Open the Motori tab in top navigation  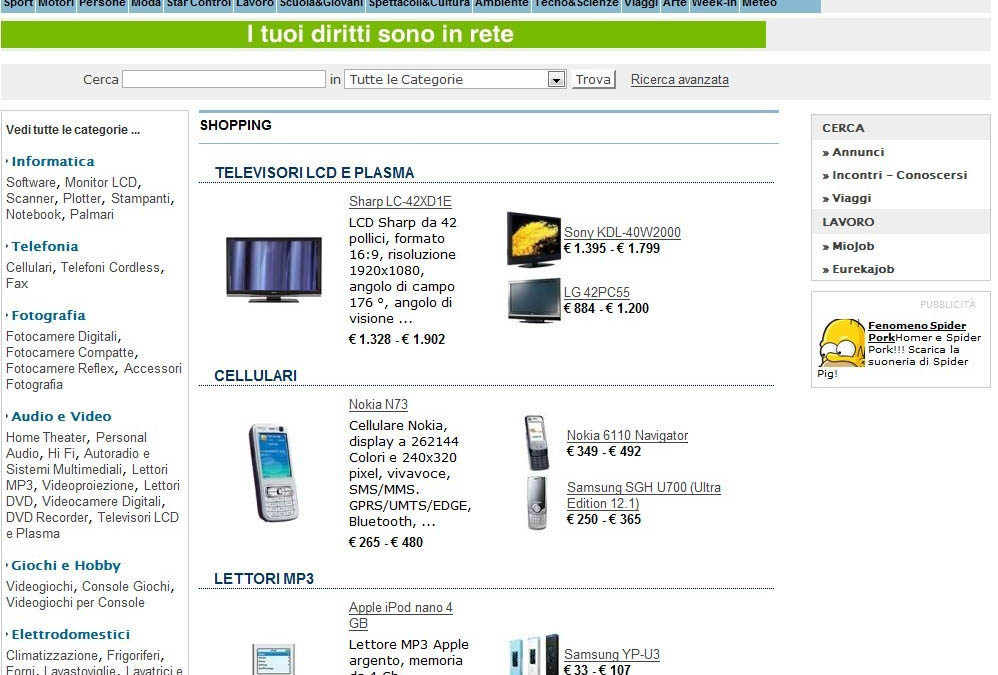tap(56, 4)
